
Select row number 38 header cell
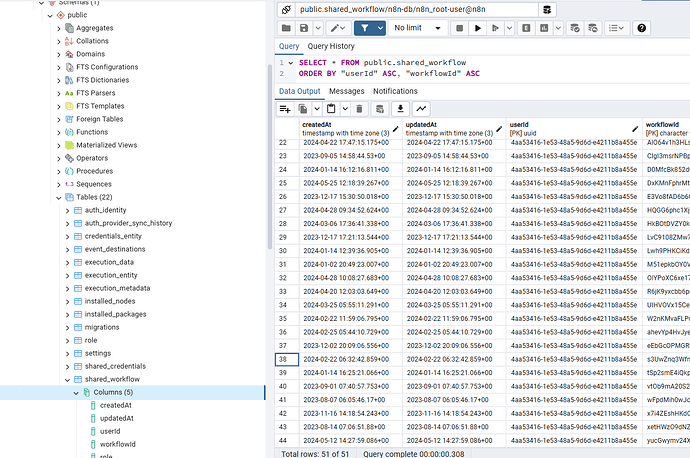point(287,359)
